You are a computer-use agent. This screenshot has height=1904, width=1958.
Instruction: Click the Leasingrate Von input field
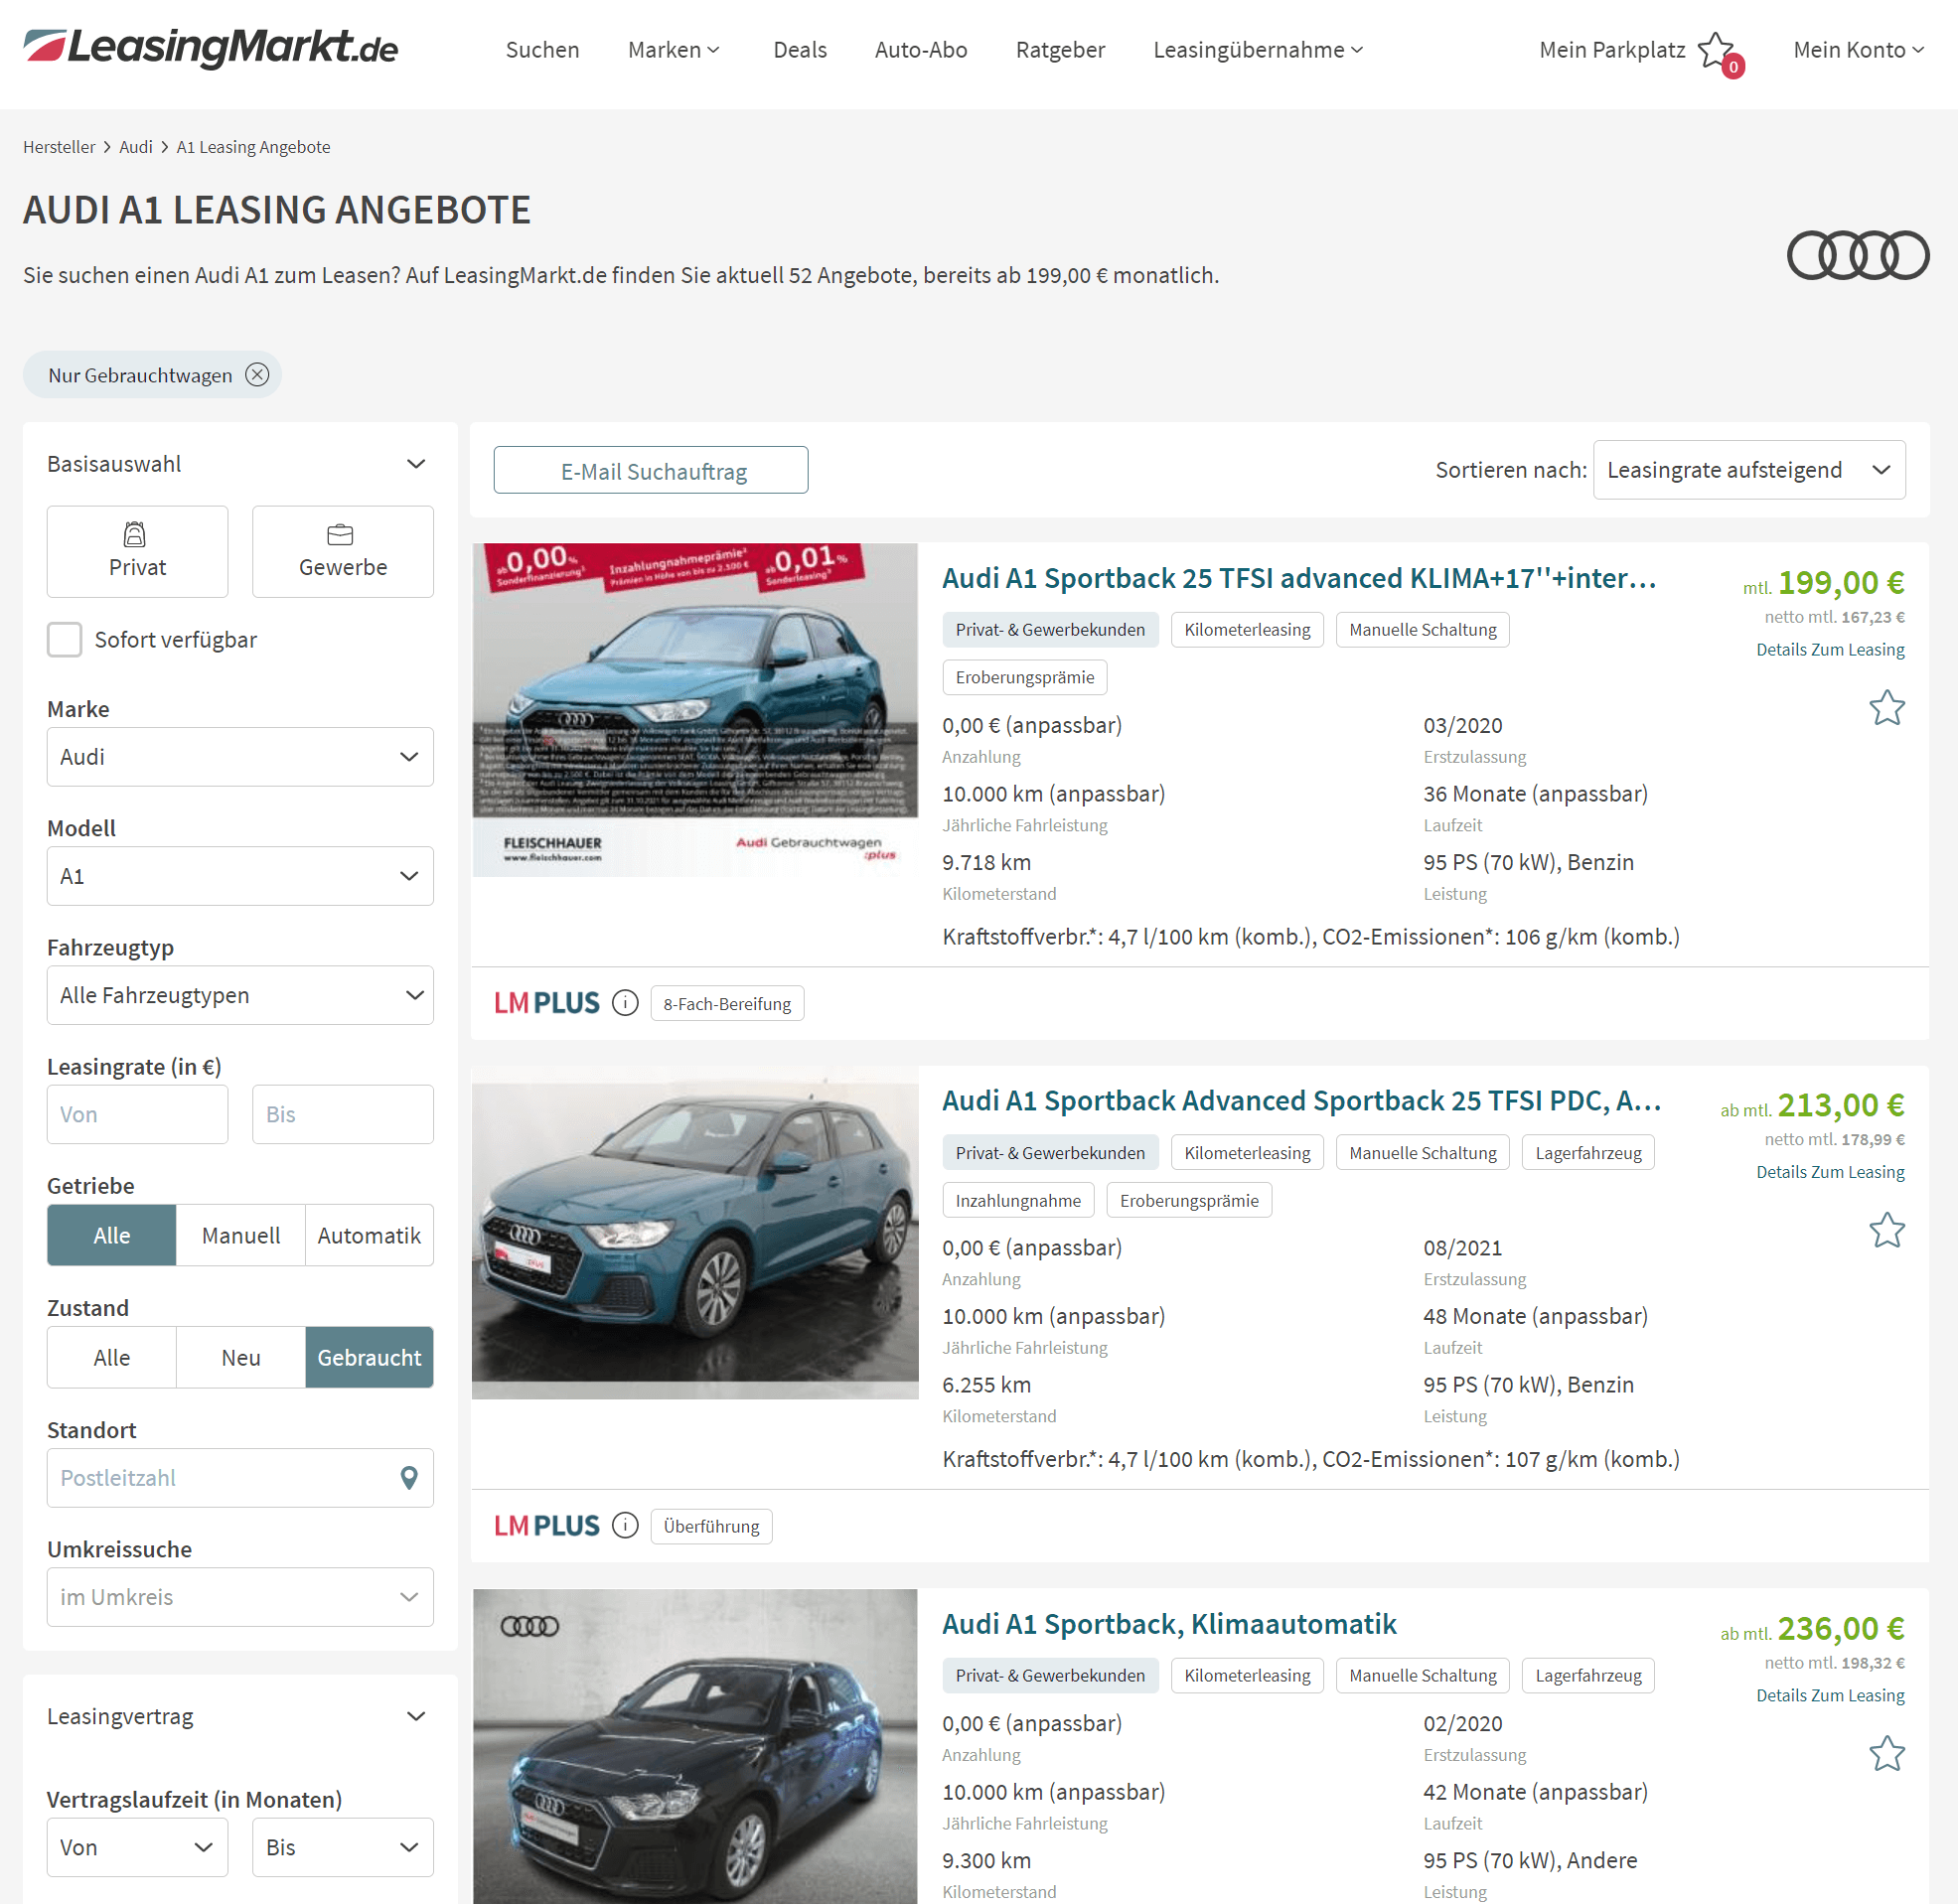pos(137,1115)
